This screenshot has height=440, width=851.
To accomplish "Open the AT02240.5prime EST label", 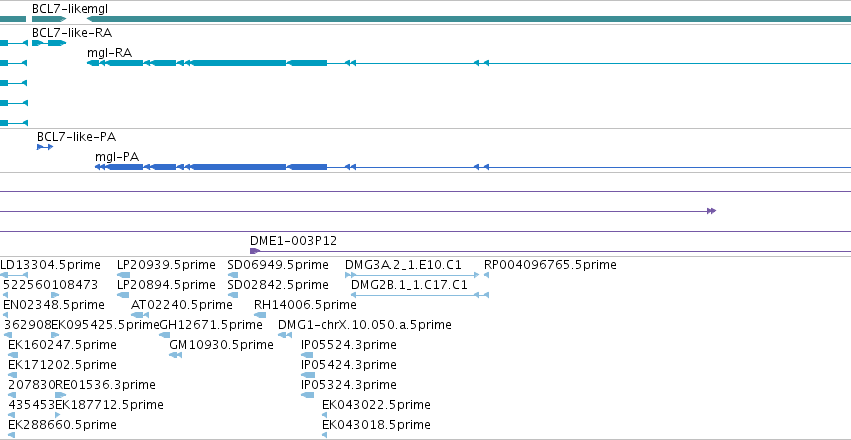I will point(181,305).
